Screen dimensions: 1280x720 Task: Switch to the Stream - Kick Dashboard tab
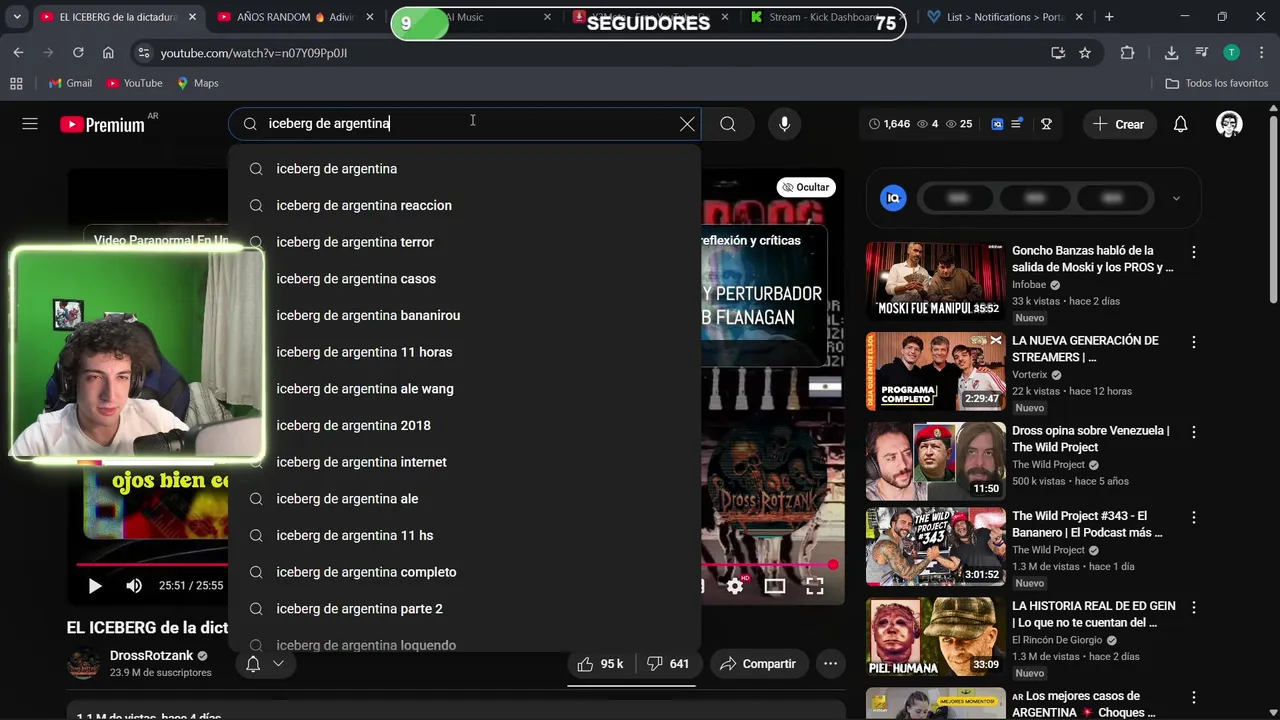pos(825,17)
